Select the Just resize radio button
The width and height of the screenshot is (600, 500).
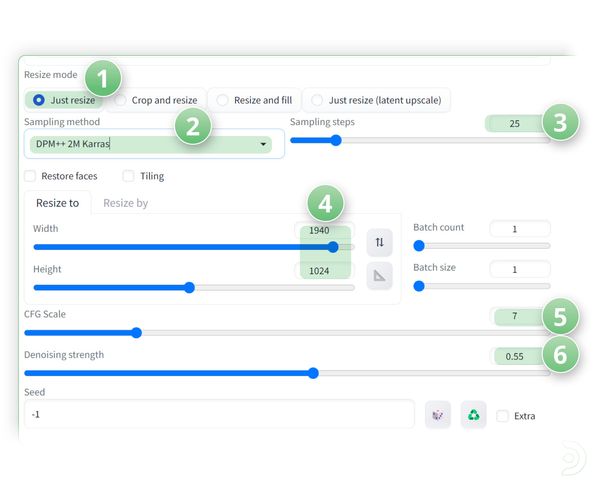(x=39, y=100)
